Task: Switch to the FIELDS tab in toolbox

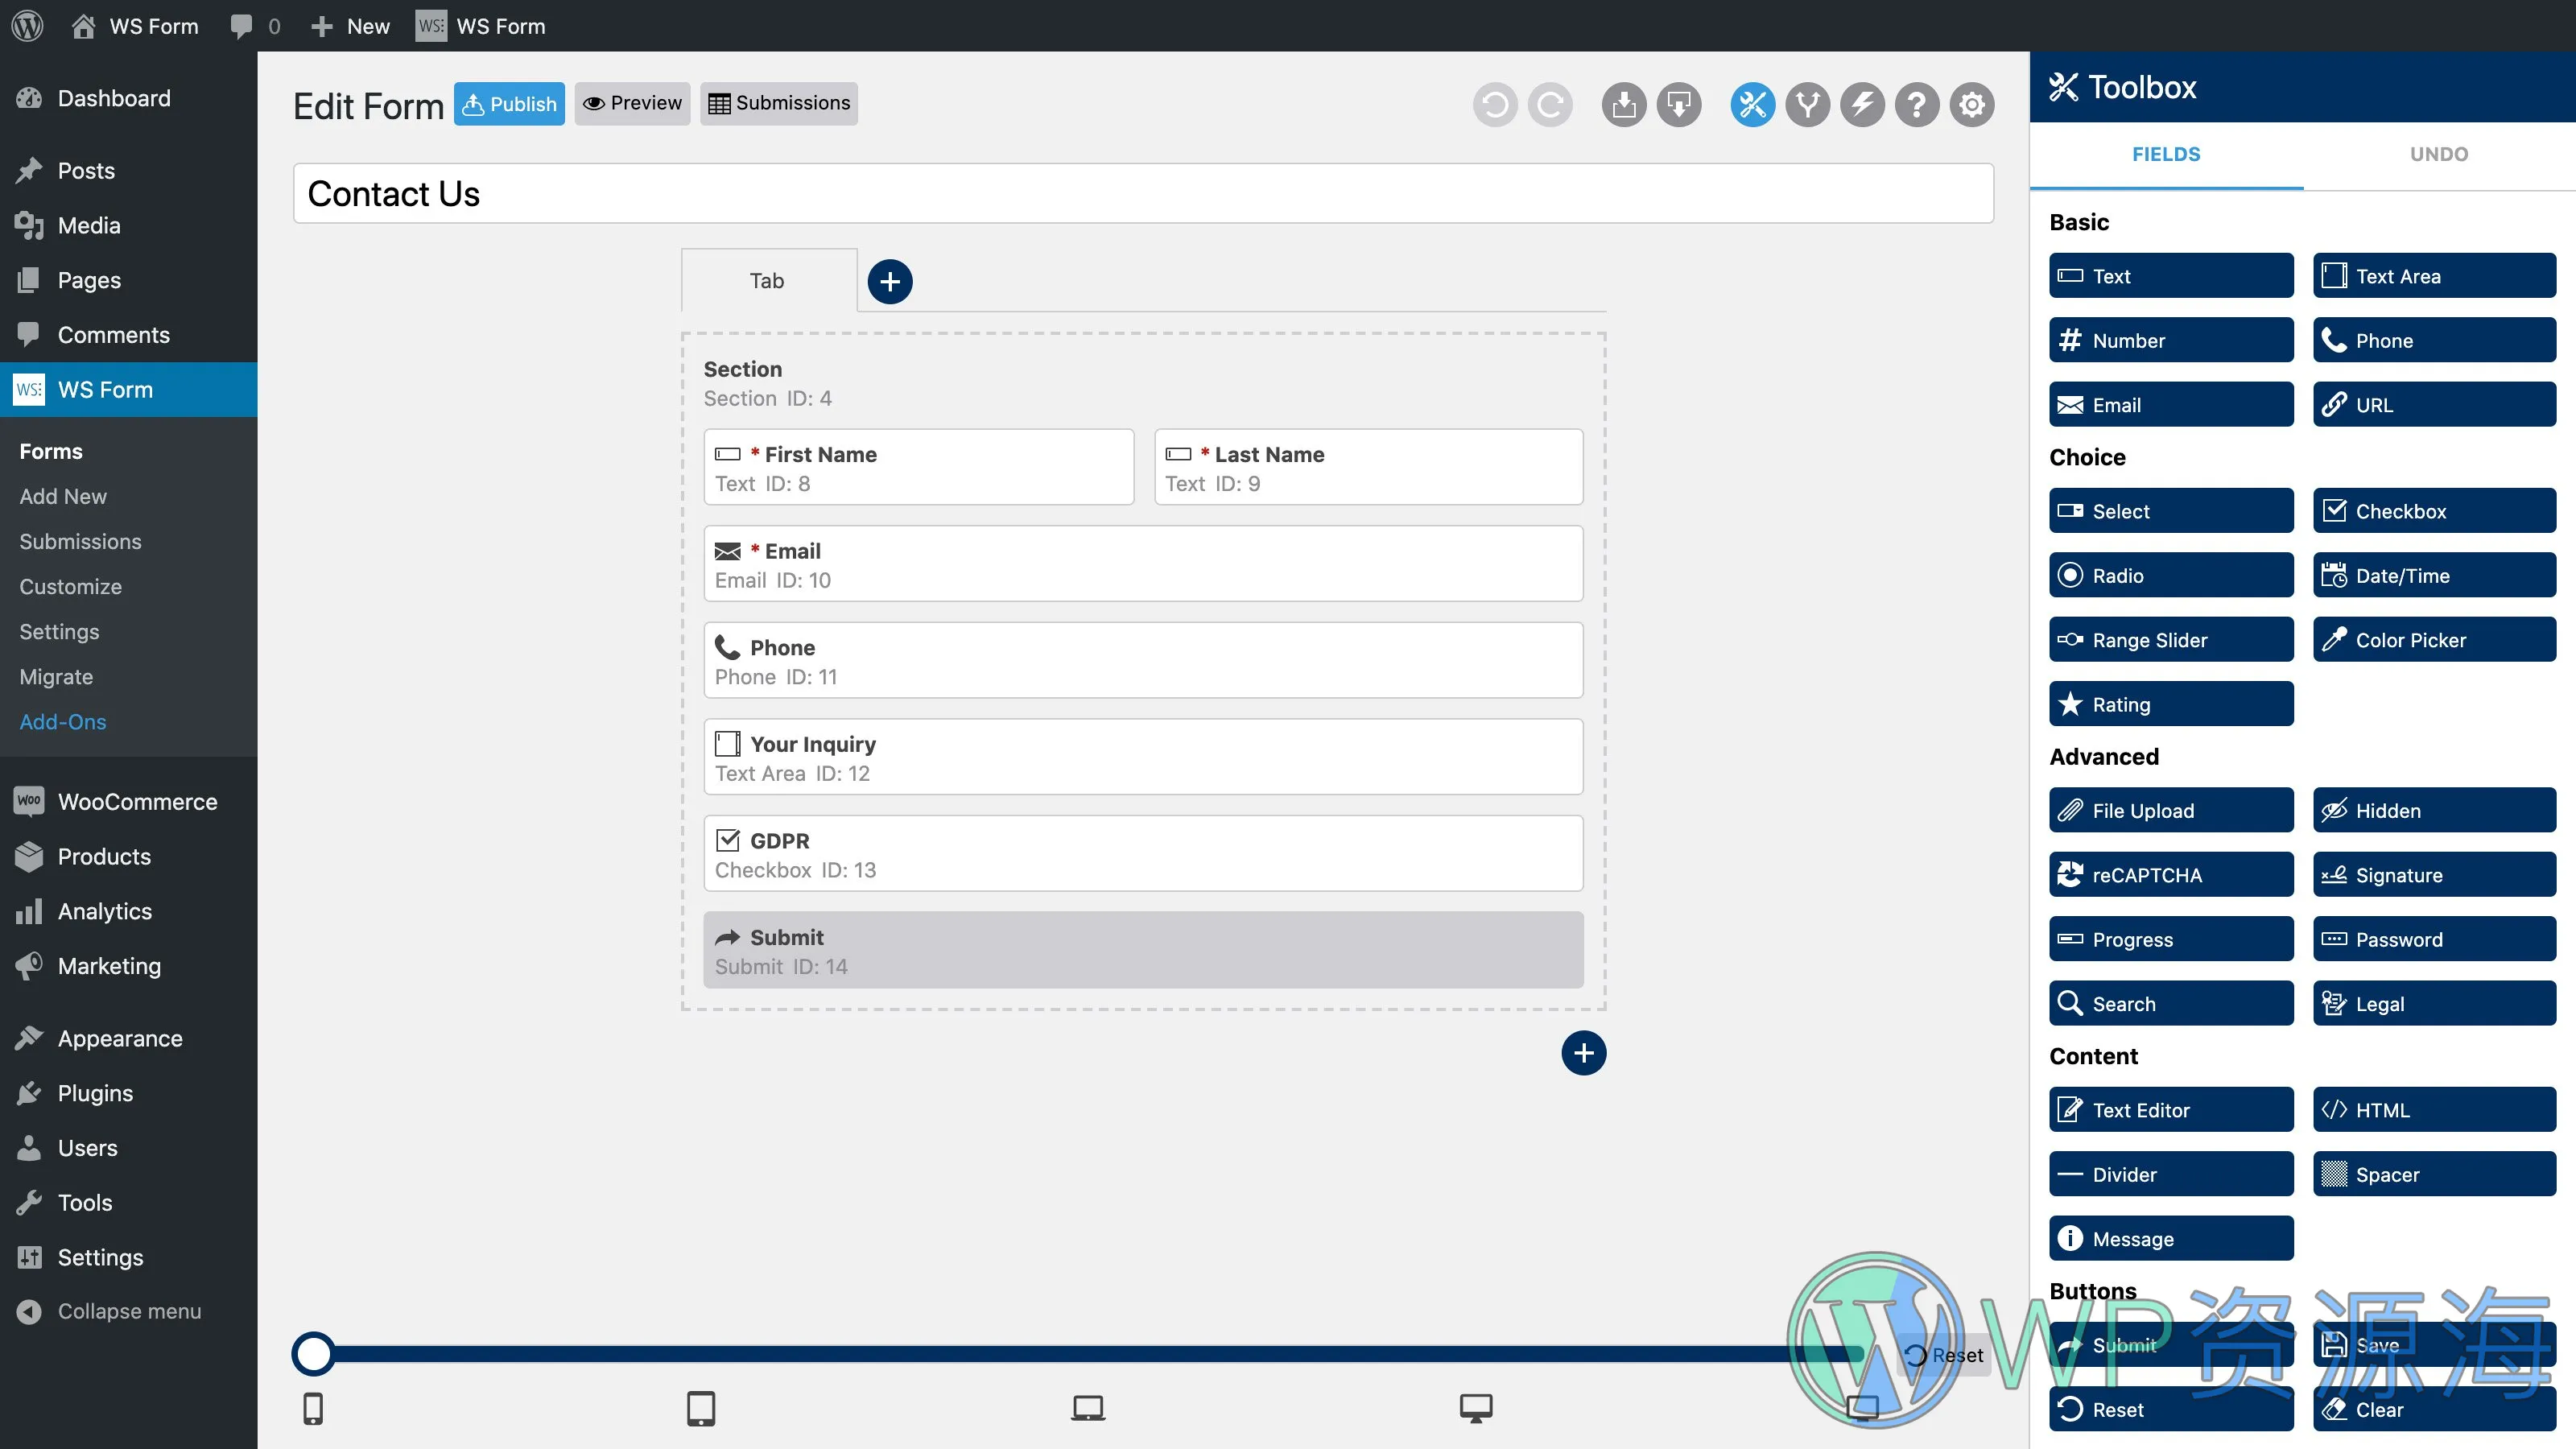Action: (2167, 154)
